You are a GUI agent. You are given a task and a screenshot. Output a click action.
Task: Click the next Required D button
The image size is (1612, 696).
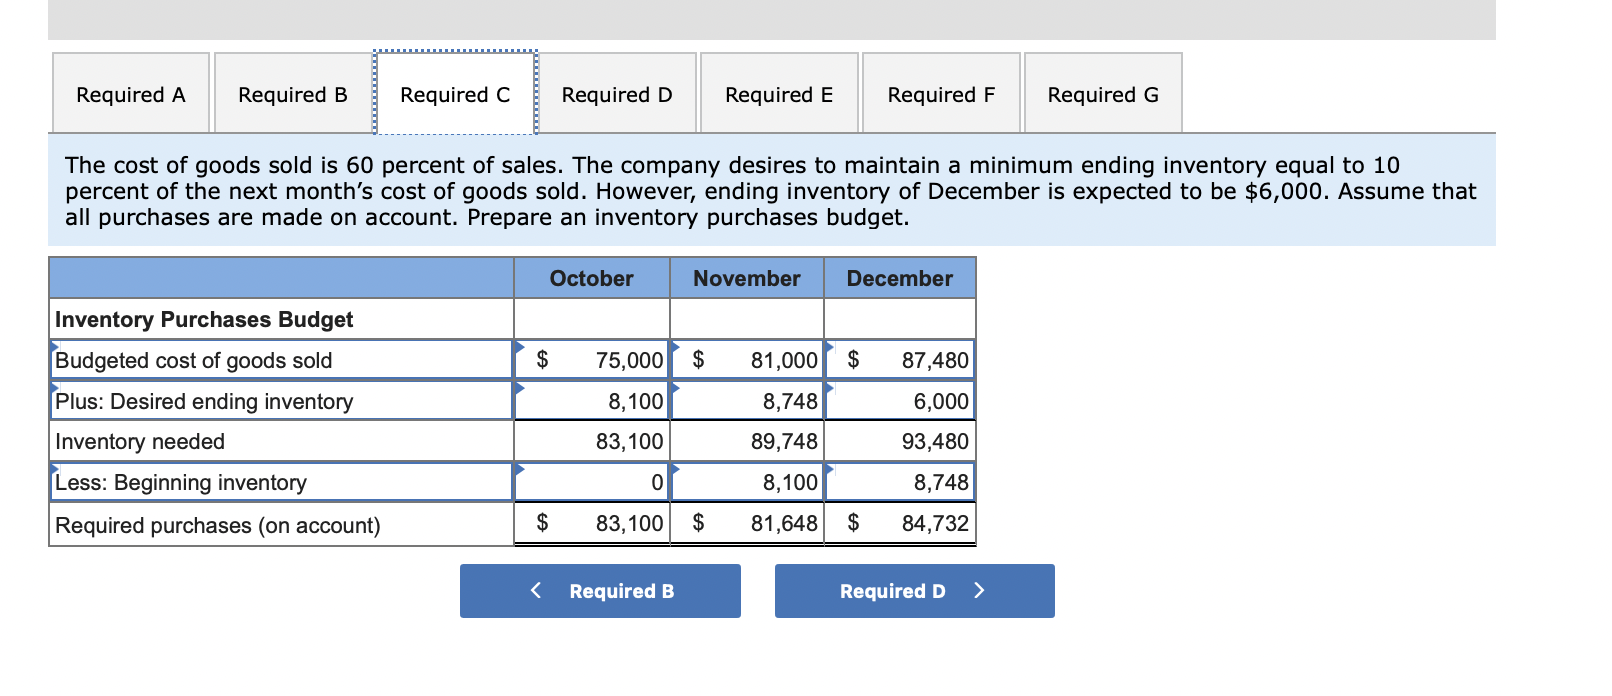click(914, 591)
